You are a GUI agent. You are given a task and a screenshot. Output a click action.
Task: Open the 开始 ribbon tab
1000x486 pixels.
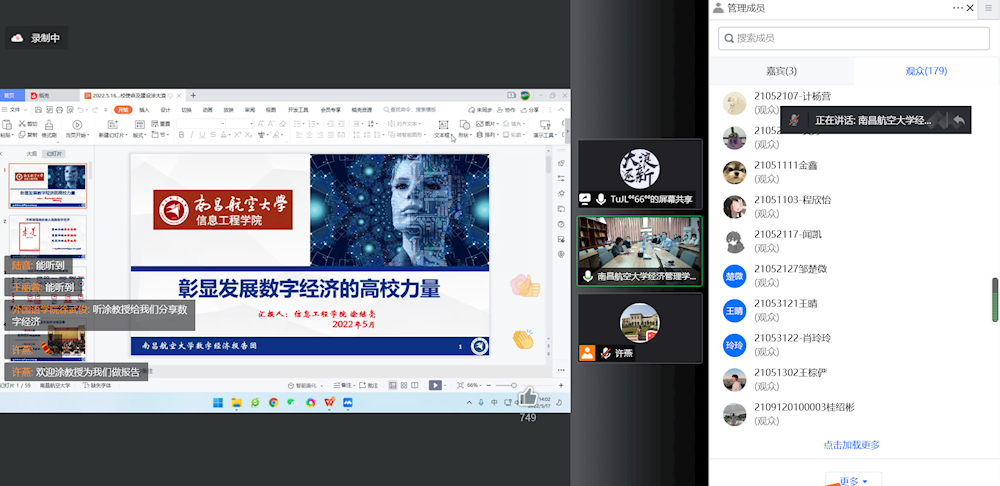122,110
